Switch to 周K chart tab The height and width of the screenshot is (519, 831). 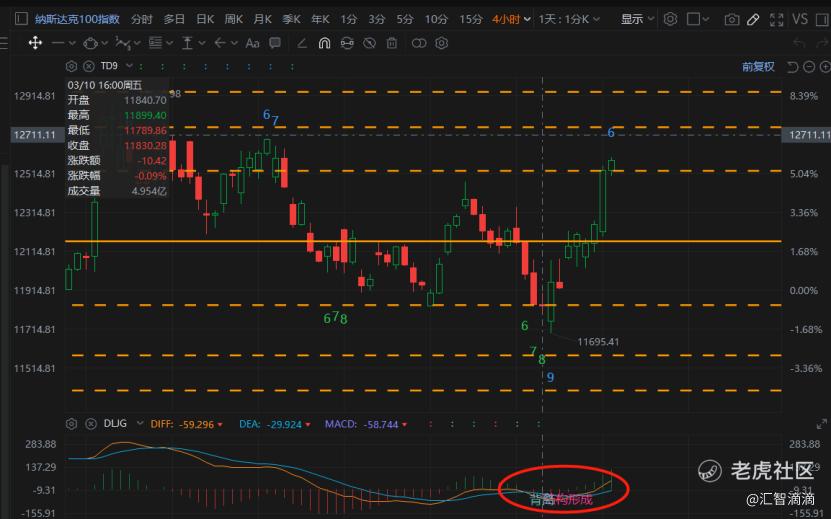(234, 20)
